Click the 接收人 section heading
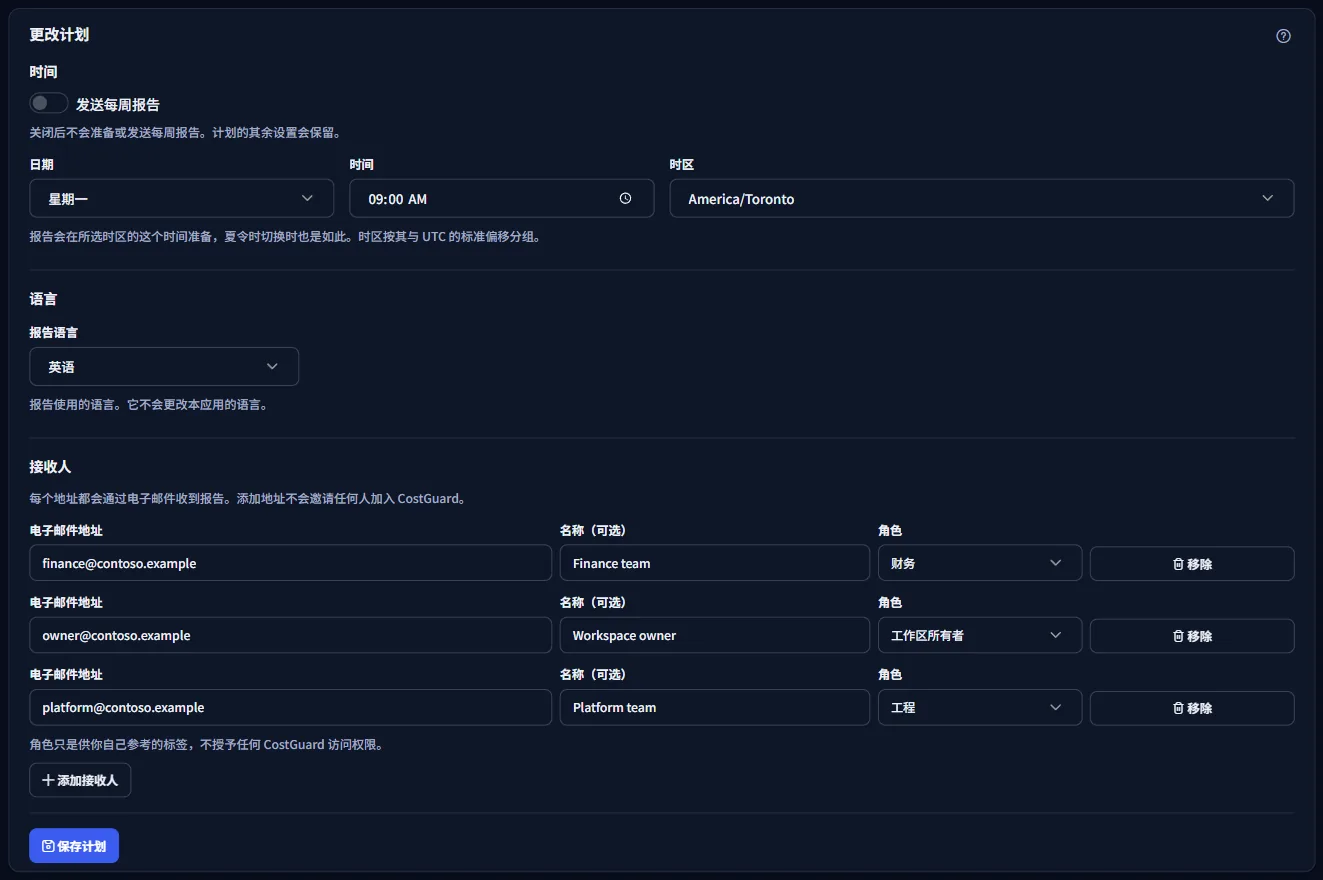1323x880 pixels. click(x=50, y=466)
